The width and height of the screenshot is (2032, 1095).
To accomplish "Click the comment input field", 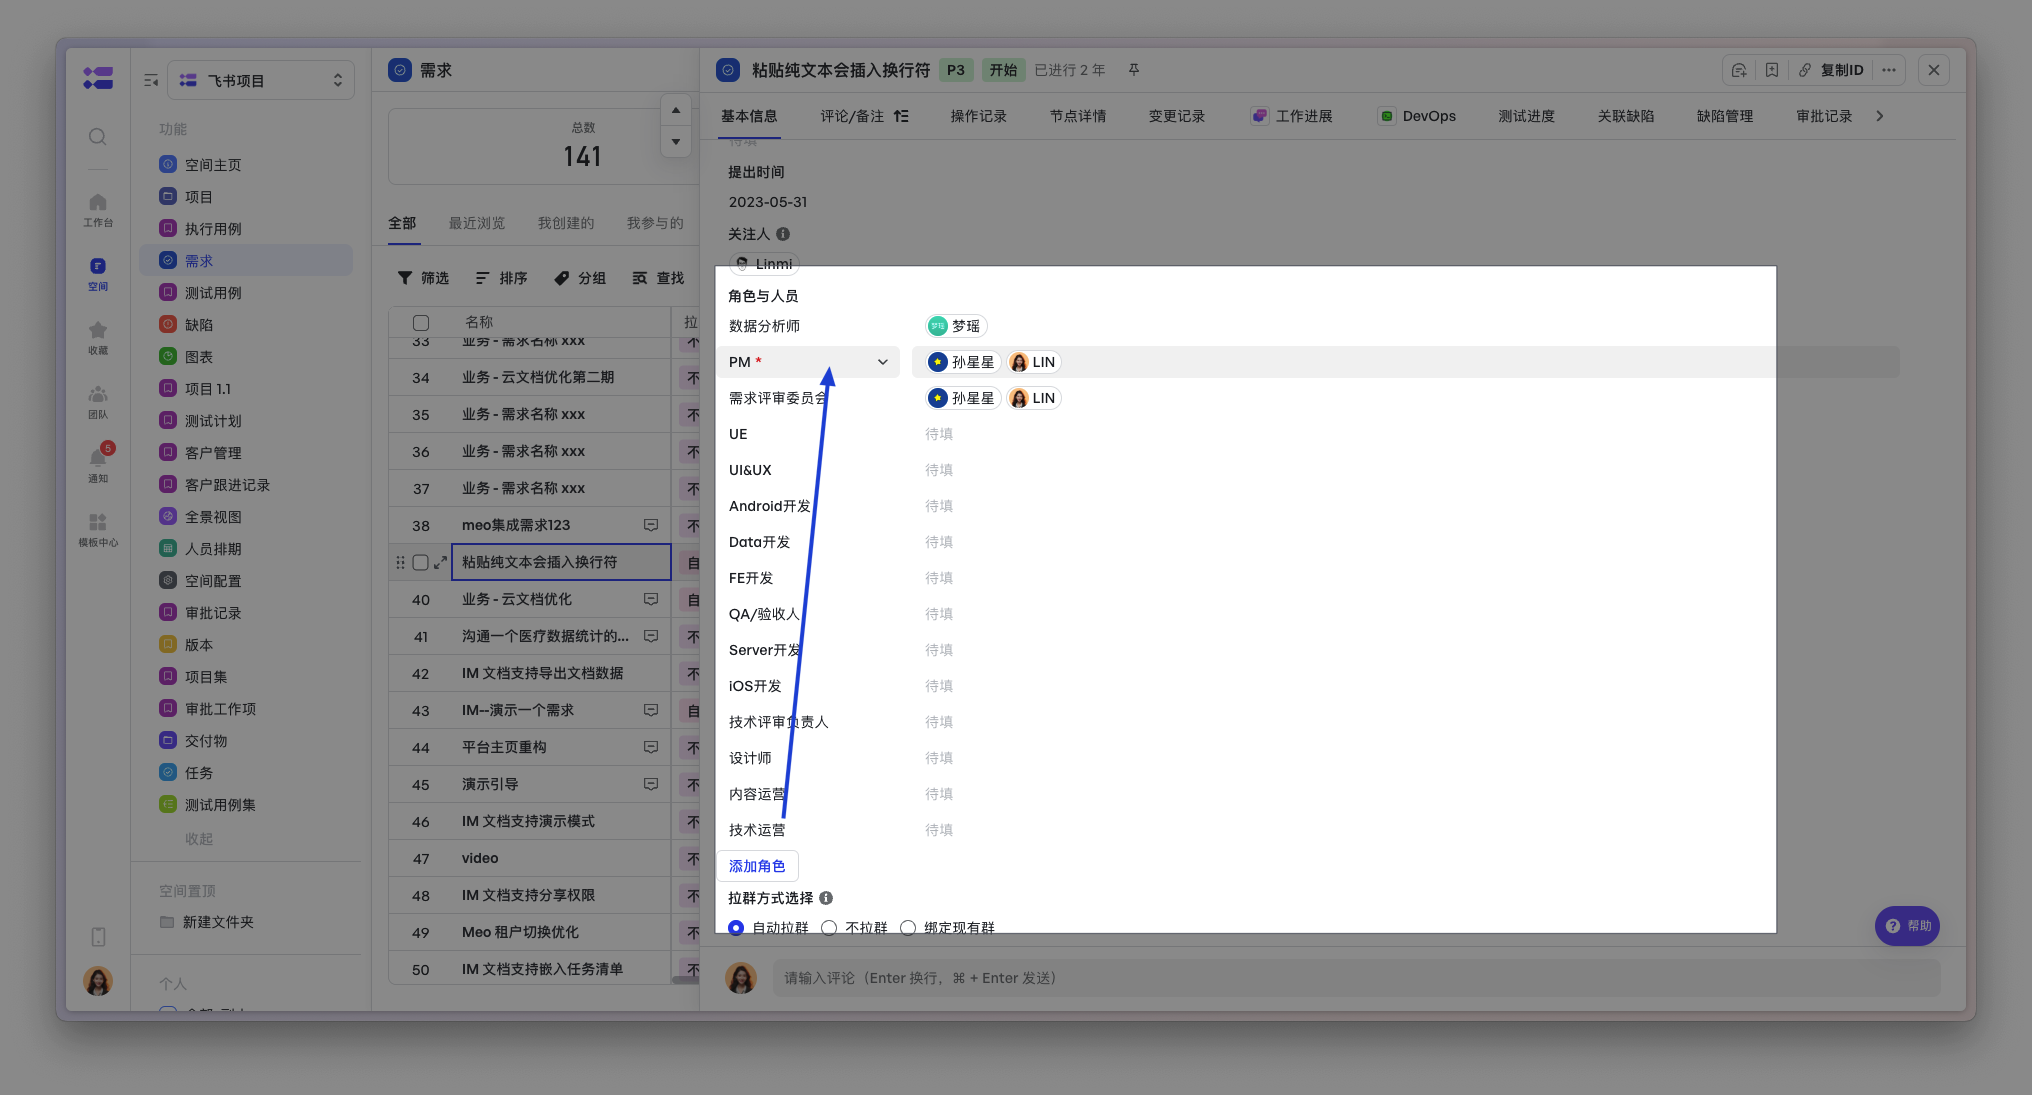I will point(1356,978).
